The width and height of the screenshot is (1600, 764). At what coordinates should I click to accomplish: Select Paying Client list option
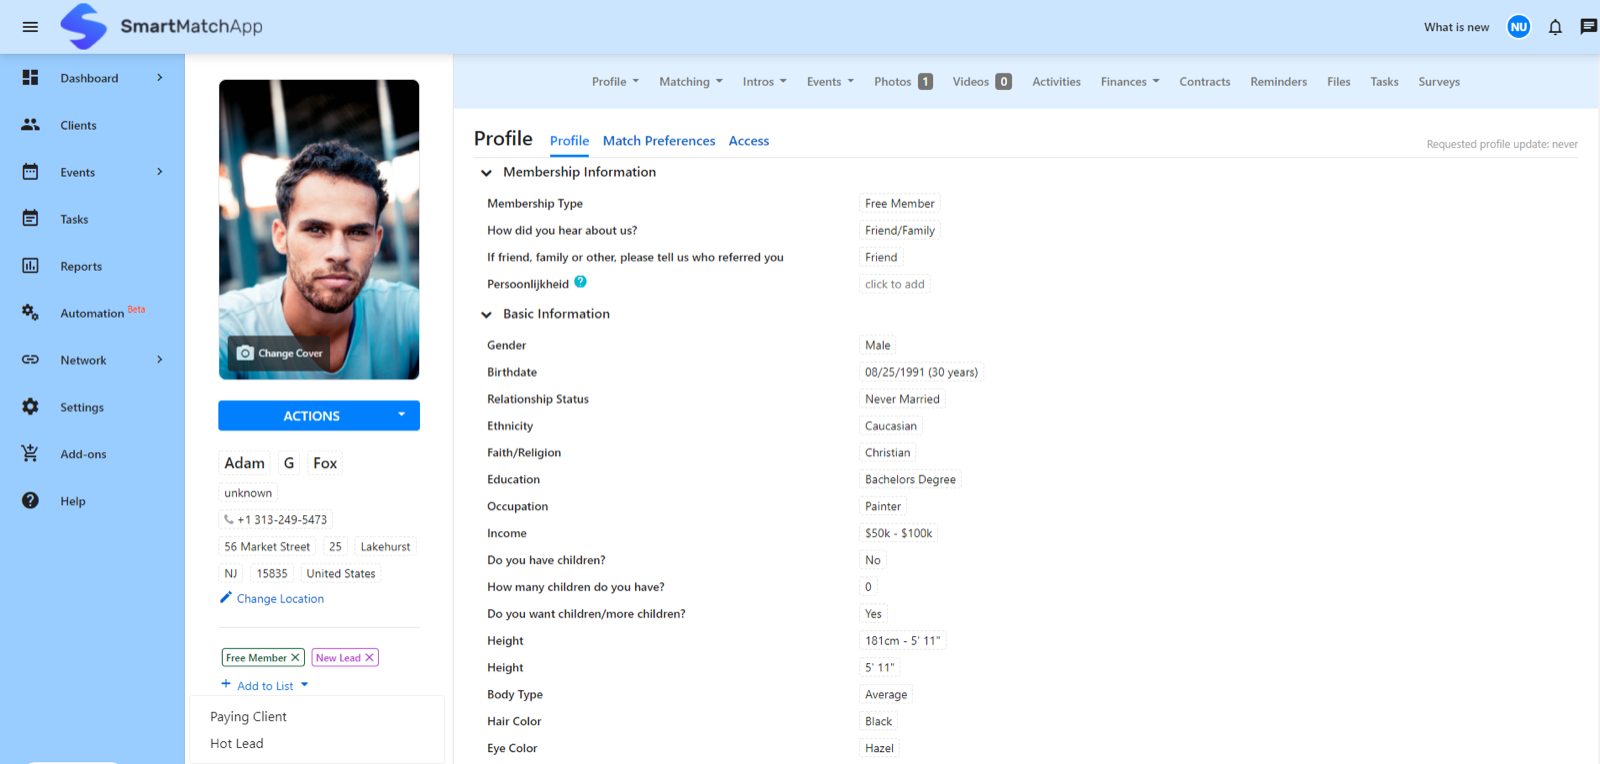pos(248,717)
